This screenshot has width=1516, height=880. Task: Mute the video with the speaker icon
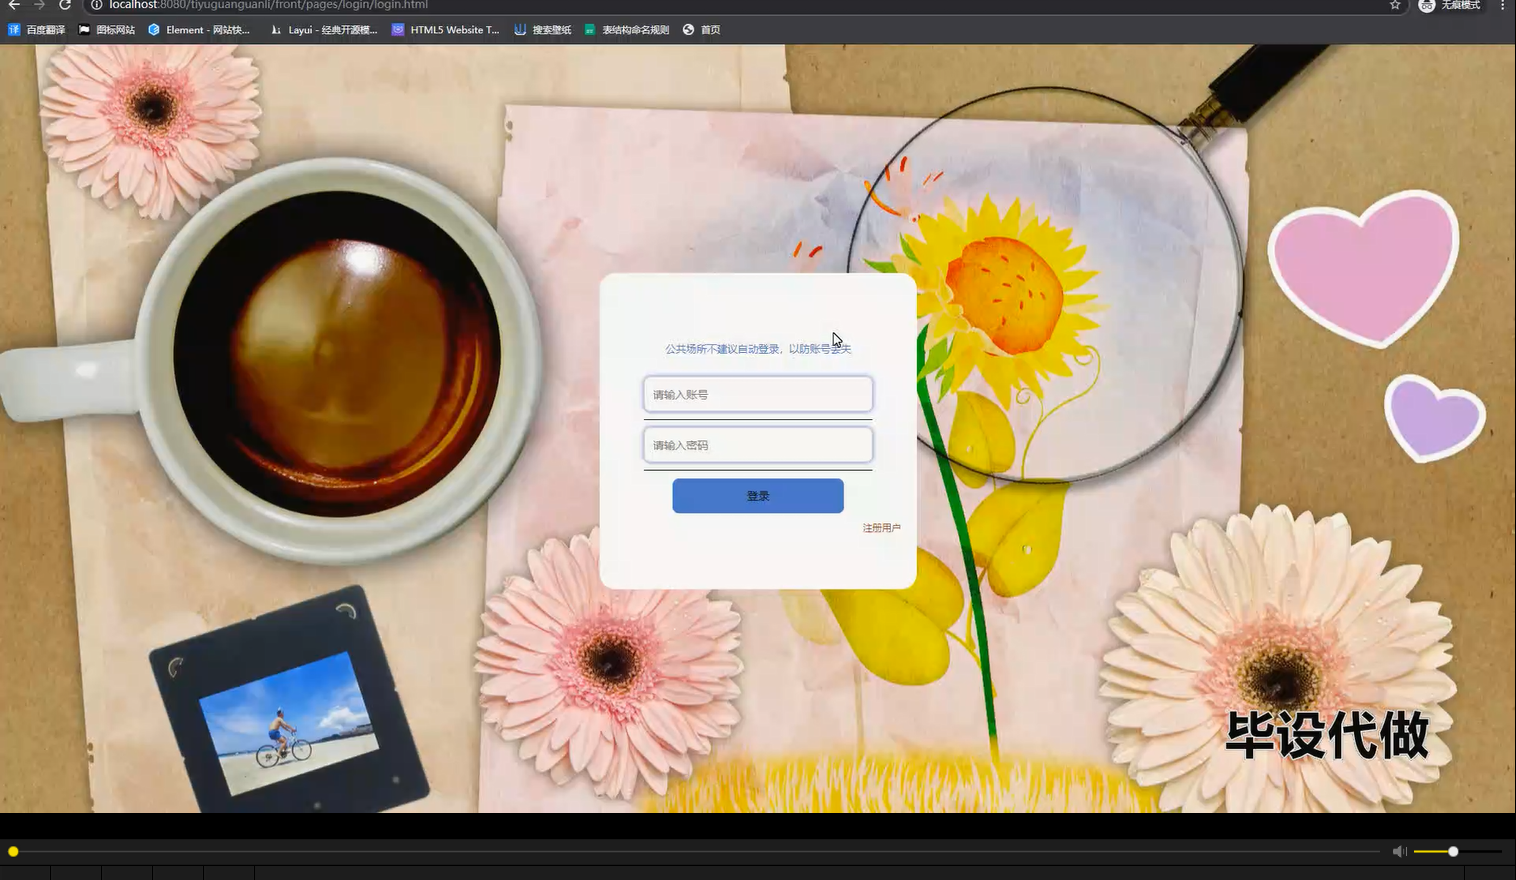1399,851
